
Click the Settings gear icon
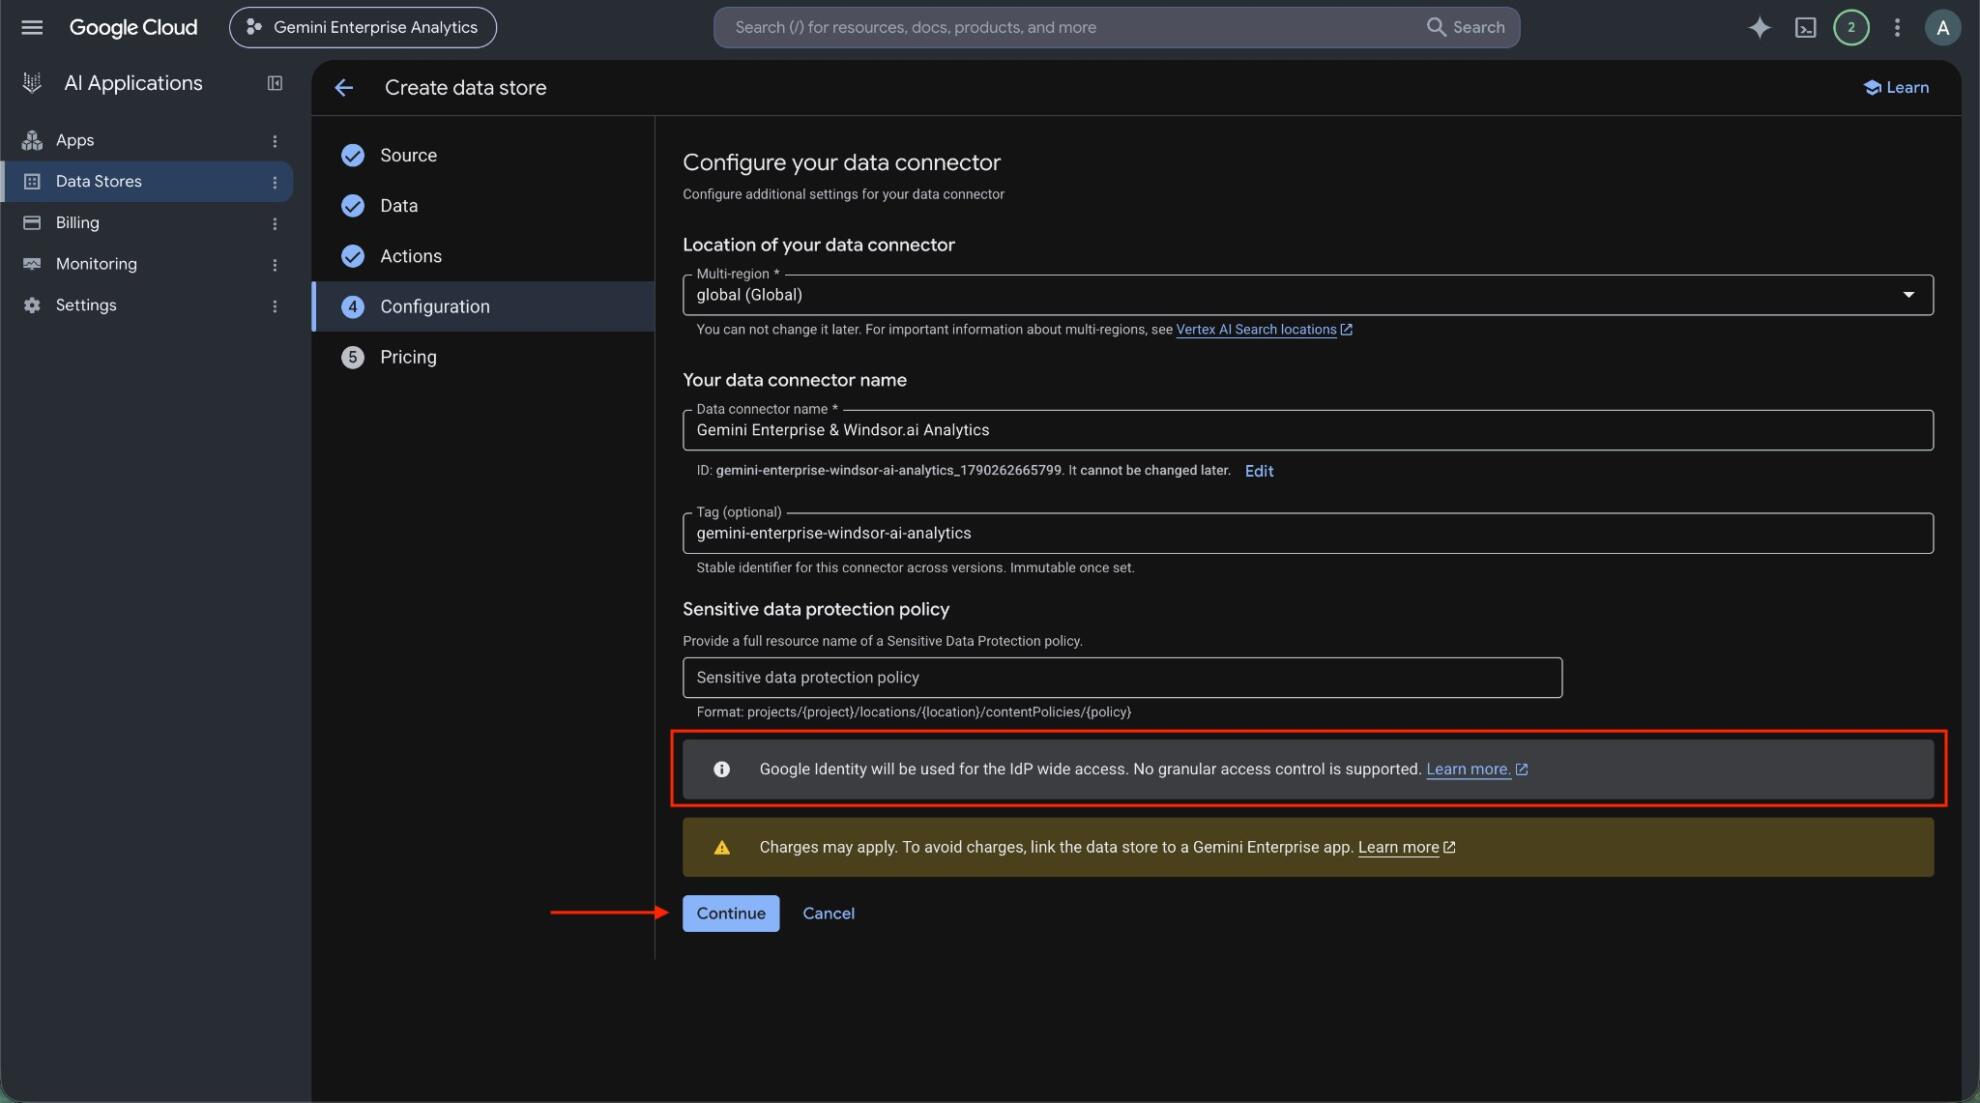click(x=32, y=305)
